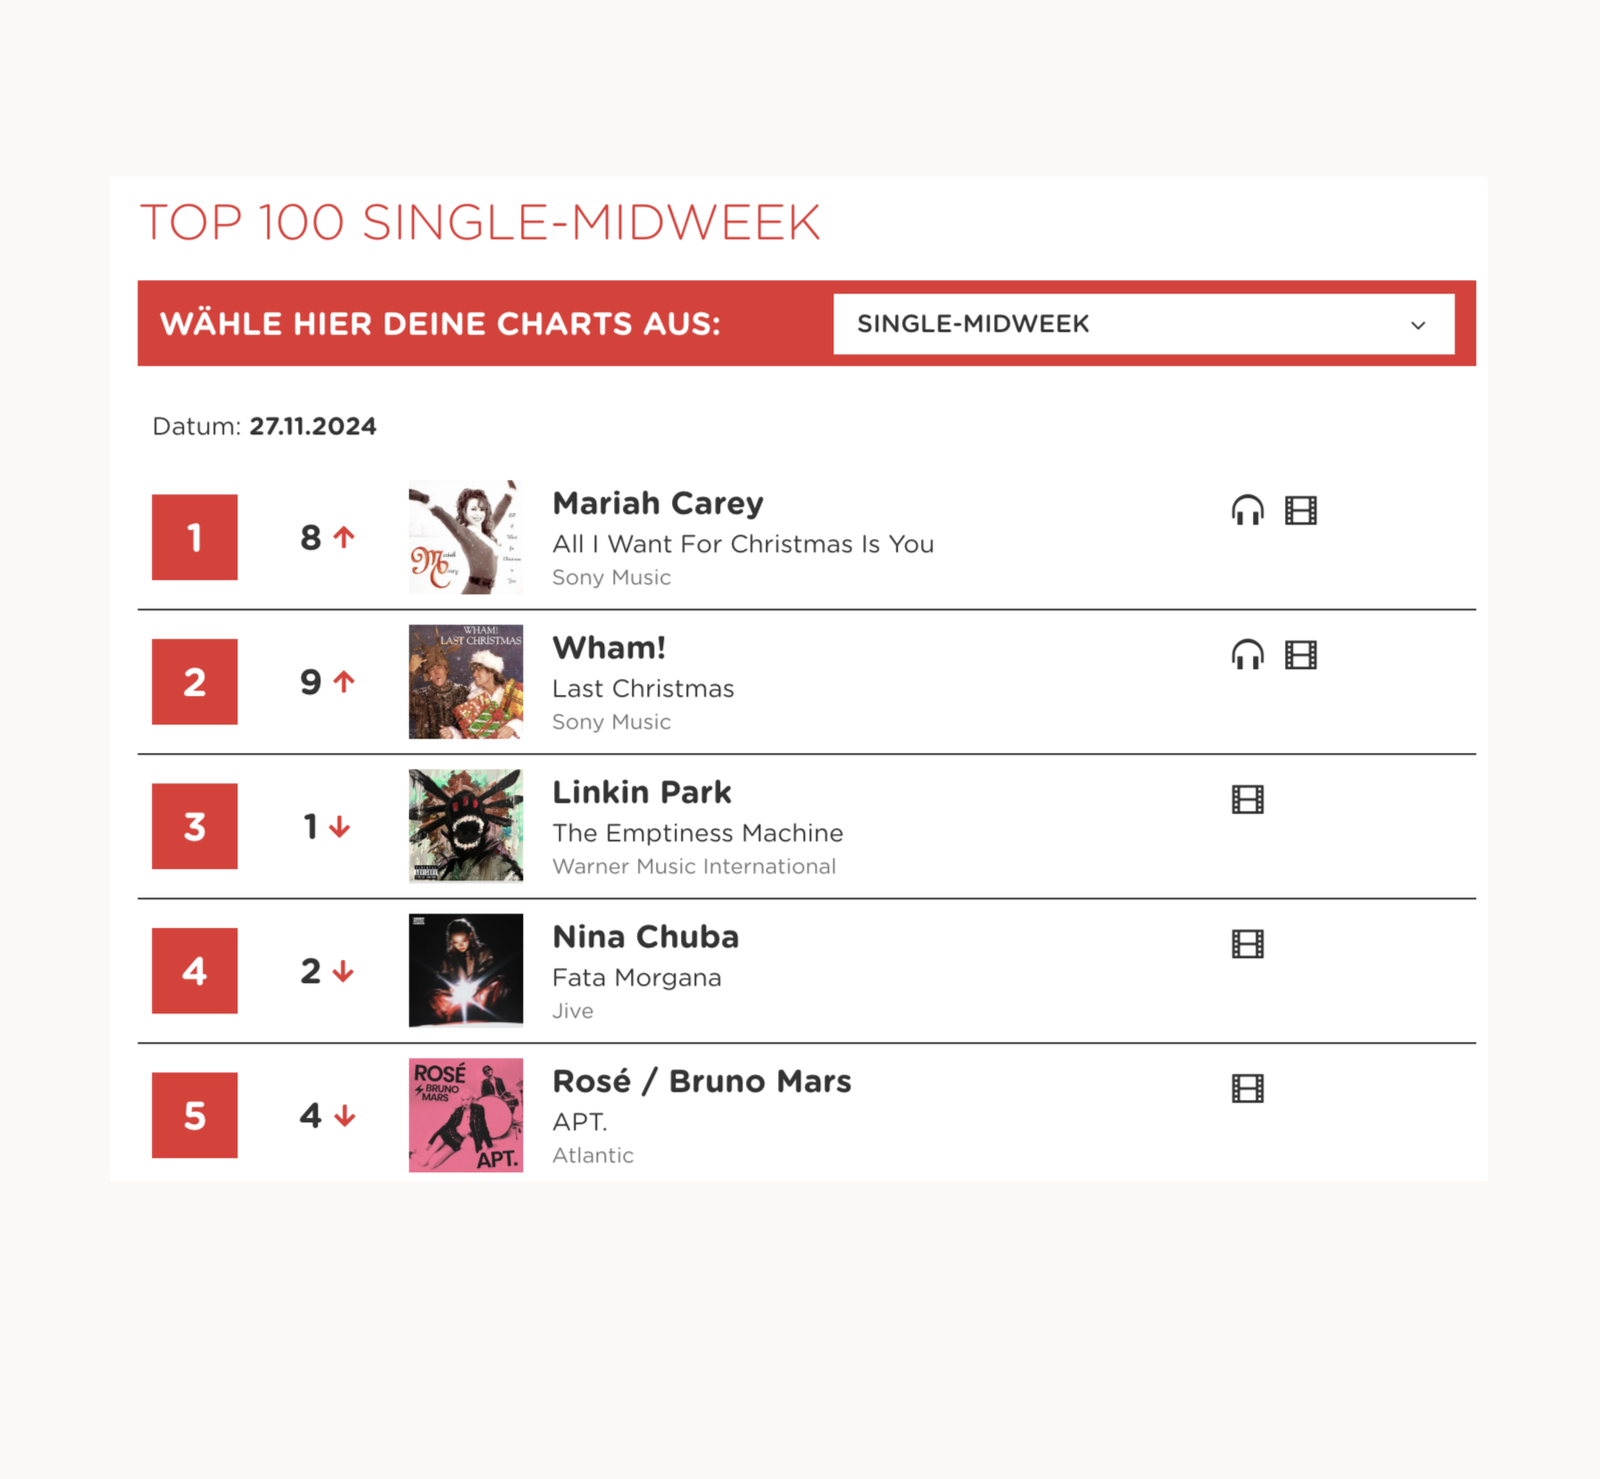Open the video icon for Wham!
1600x1479 pixels.
tap(1301, 655)
